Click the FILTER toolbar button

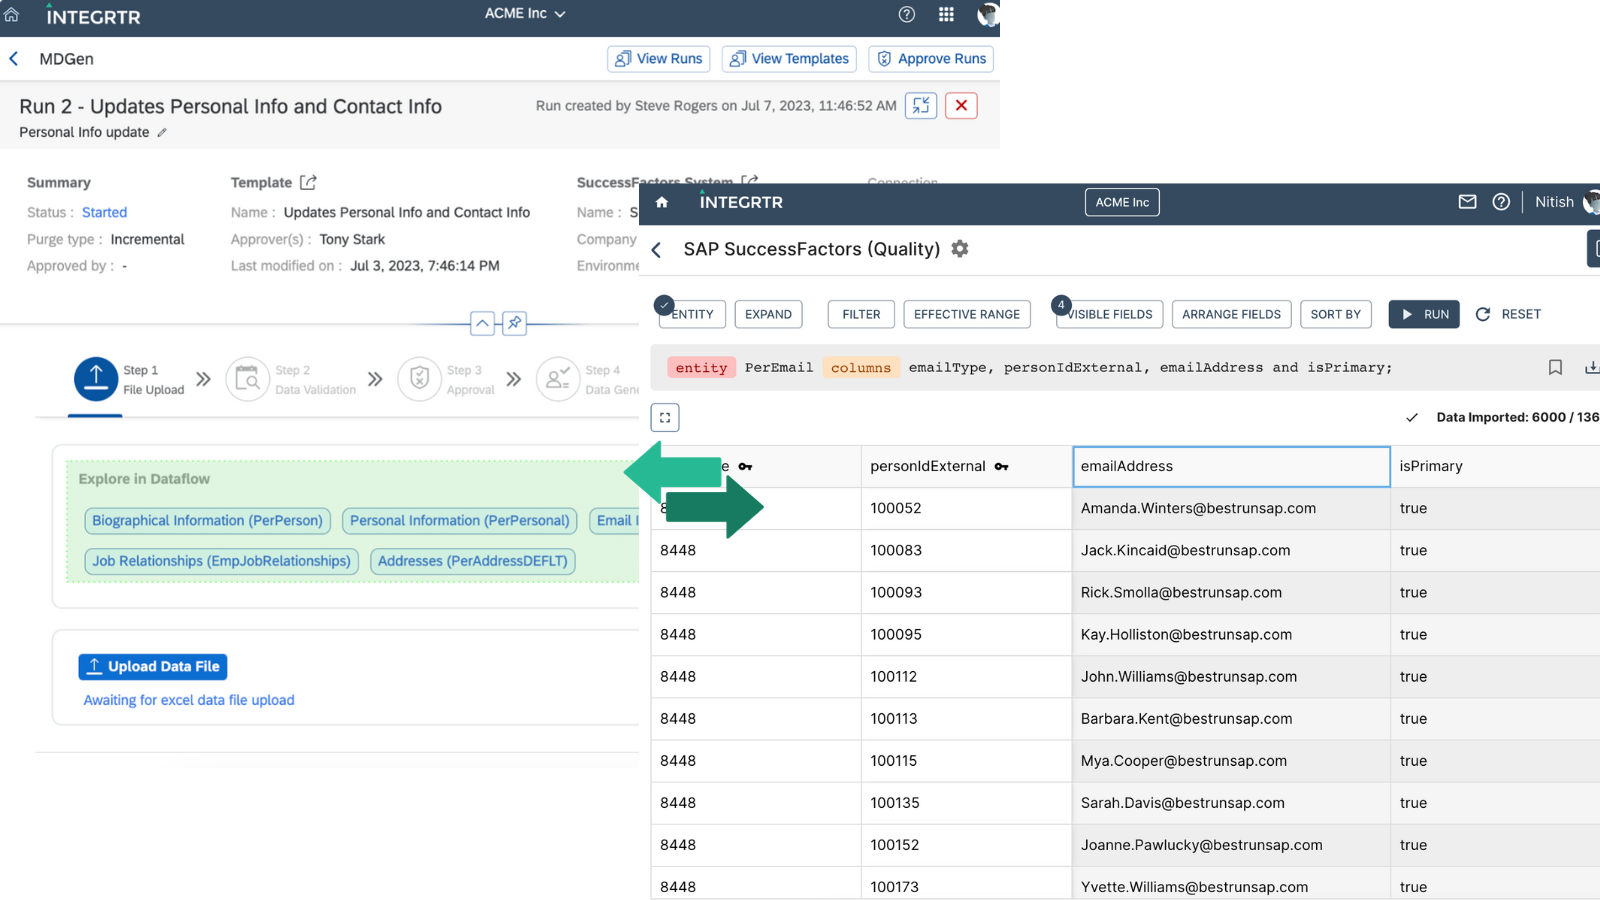(x=861, y=314)
